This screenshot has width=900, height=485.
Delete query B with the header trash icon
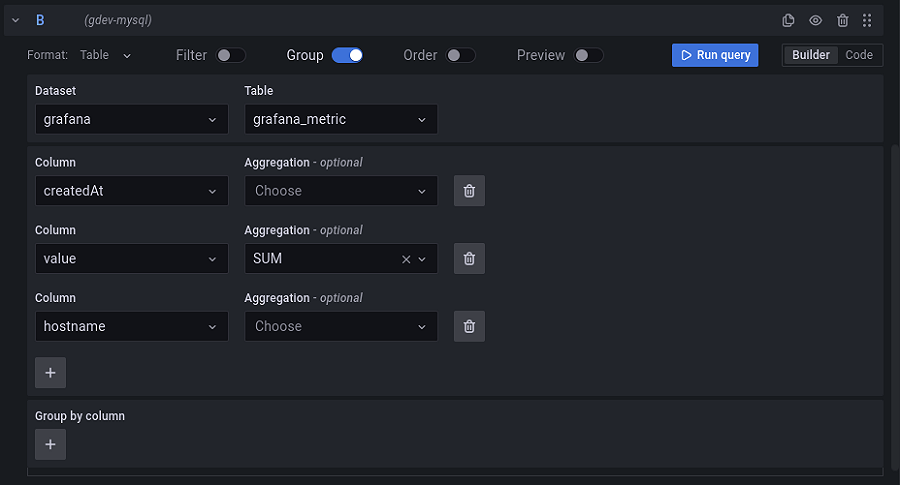pyautogui.click(x=842, y=20)
